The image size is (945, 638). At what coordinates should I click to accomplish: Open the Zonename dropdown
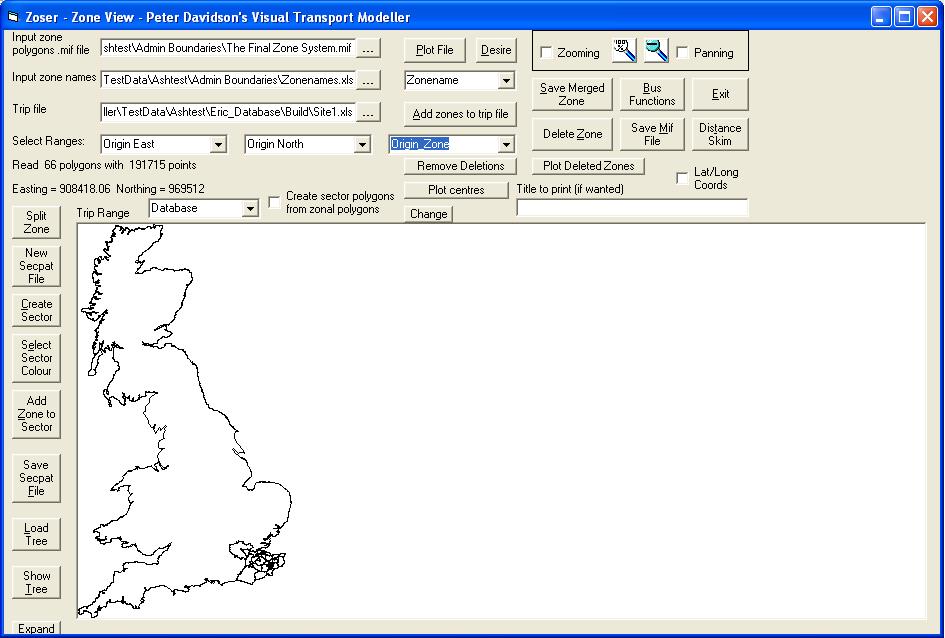506,80
